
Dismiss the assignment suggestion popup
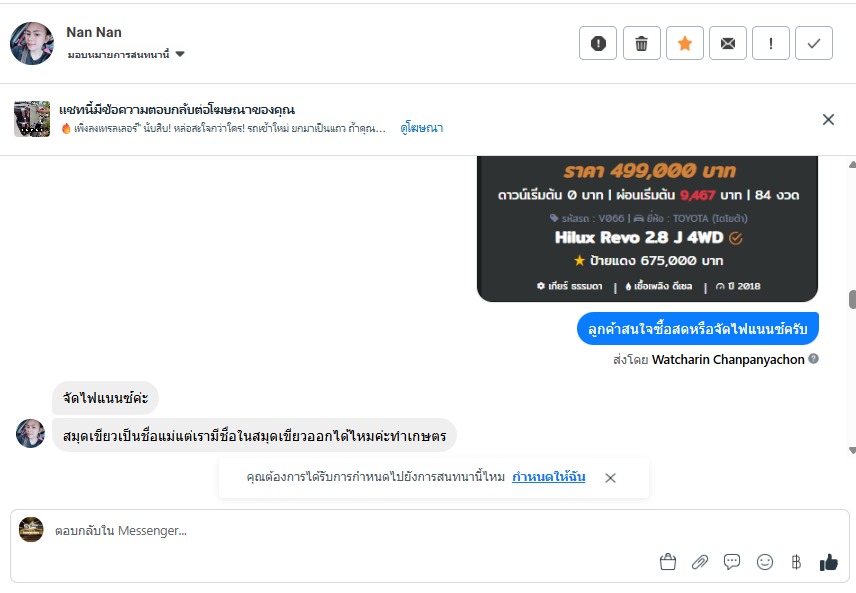point(610,478)
